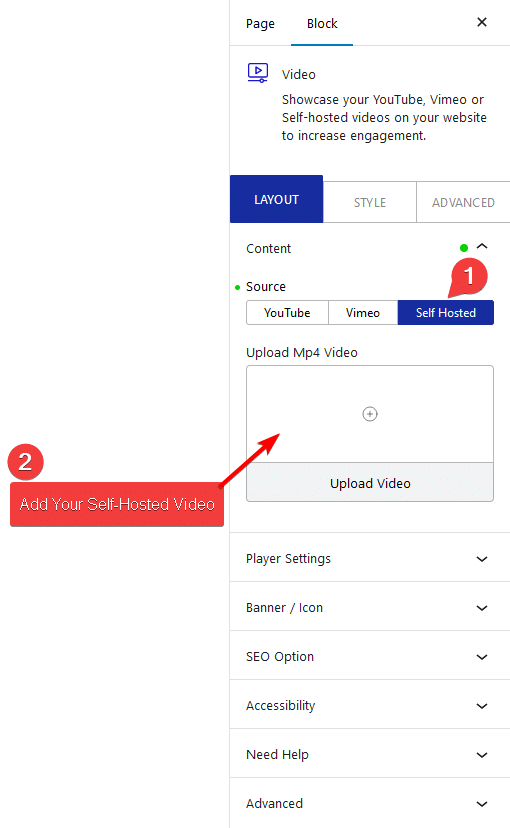
Task: Open the STYLE tab
Action: click(x=370, y=202)
